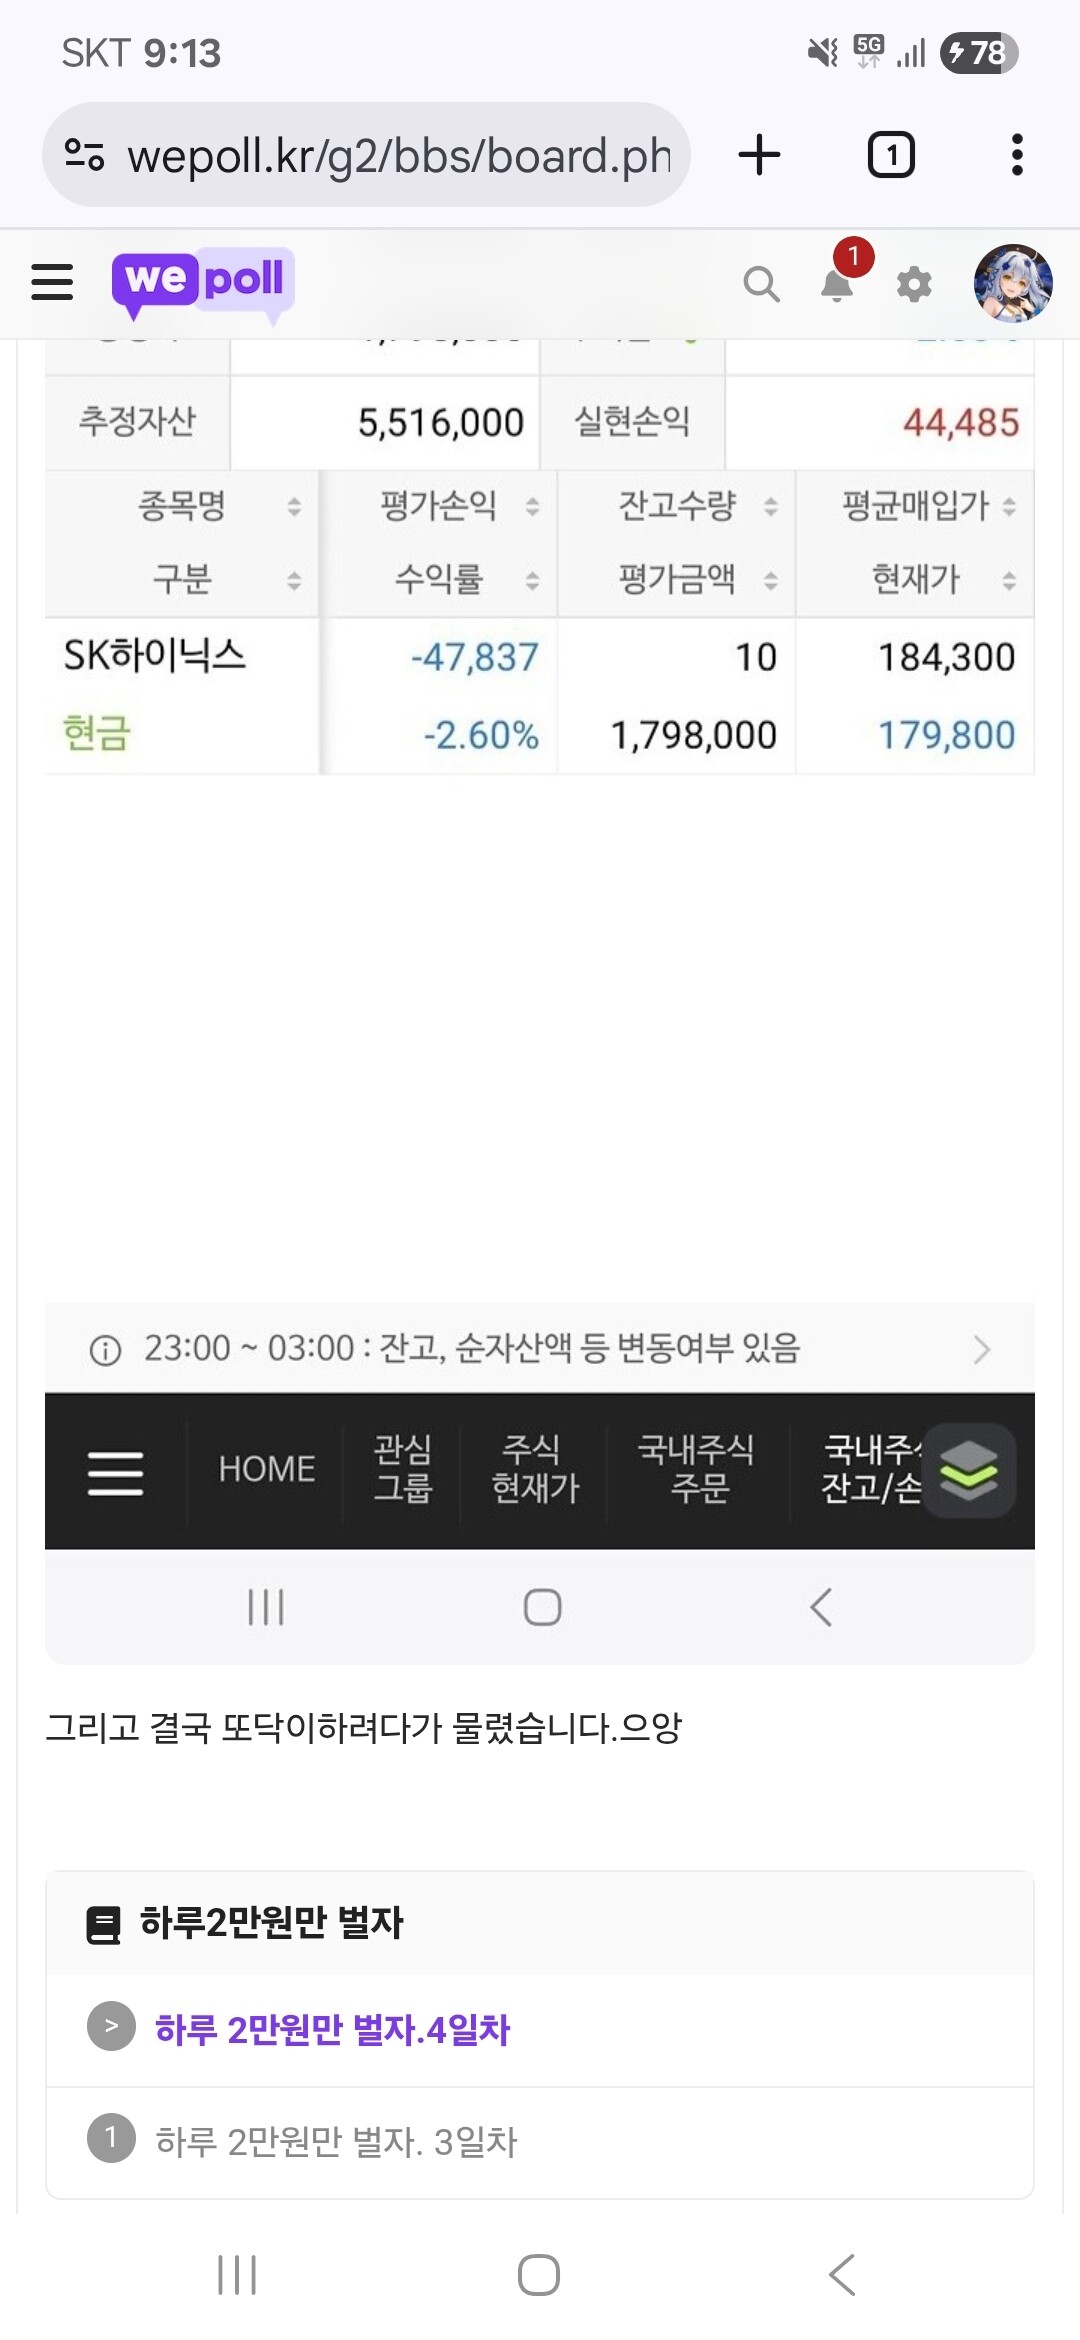Open Chrome three-dot menu
Image resolution: width=1080 pixels, height=2340 pixels.
pyautogui.click(x=1017, y=155)
